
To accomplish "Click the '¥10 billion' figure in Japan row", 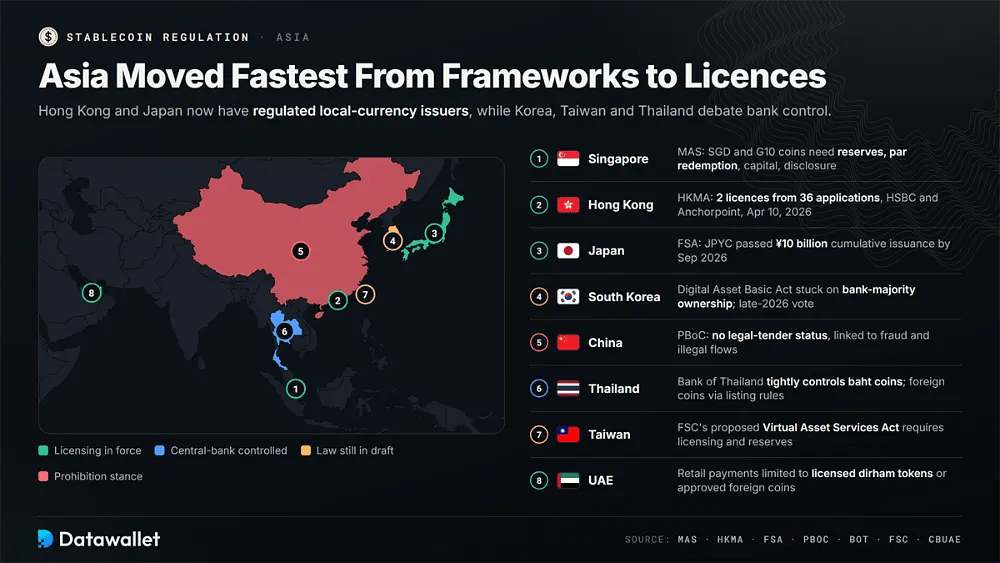I will click(x=801, y=244).
